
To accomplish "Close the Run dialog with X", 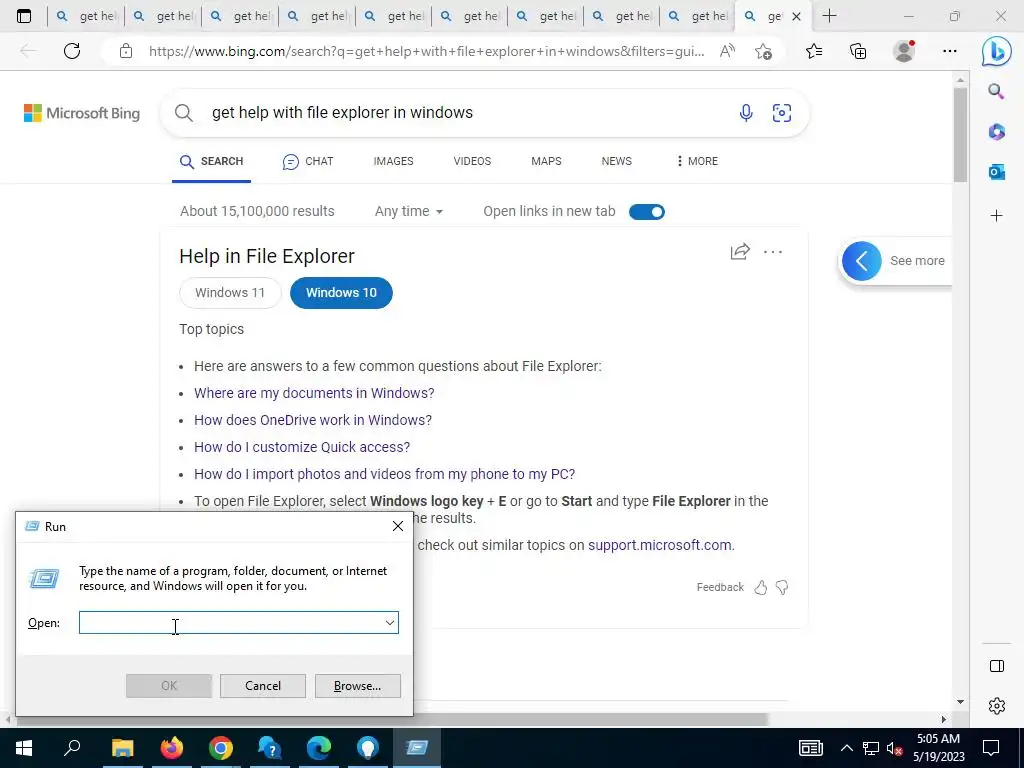I will (397, 526).
